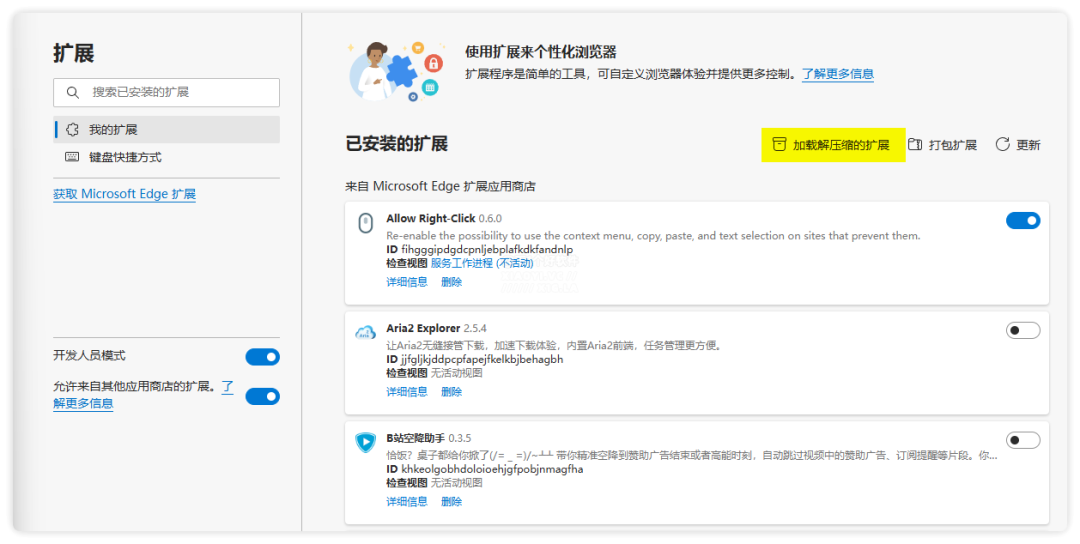Click the Aria2 Explorer cloud icon
Image resolution: width=1080 pixels, height=544 pixels.
tap(366, 333)
